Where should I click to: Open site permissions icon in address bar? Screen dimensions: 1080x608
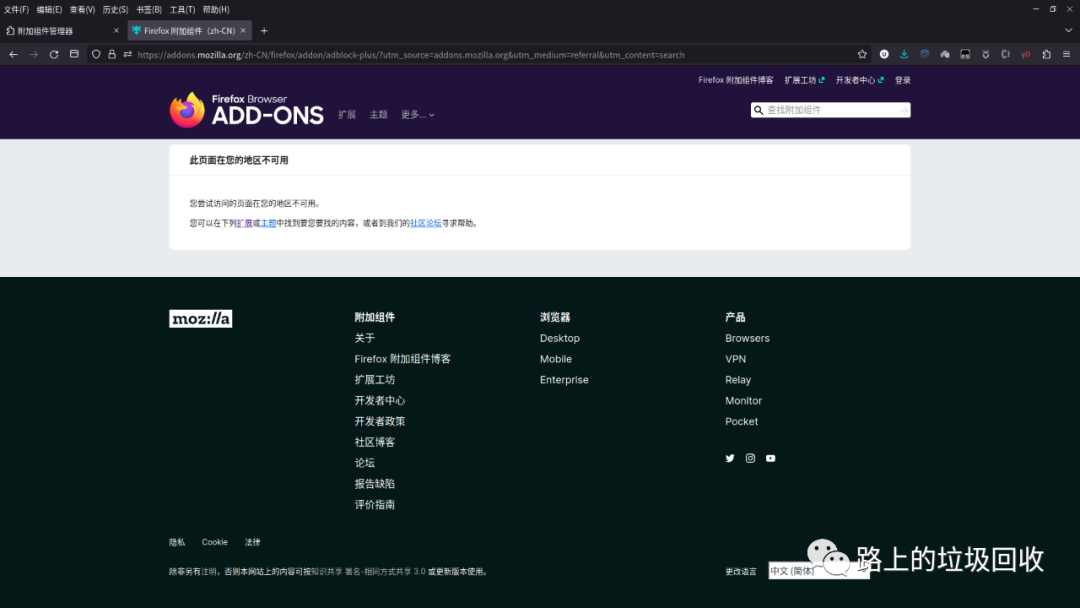[x=127, y=54]
